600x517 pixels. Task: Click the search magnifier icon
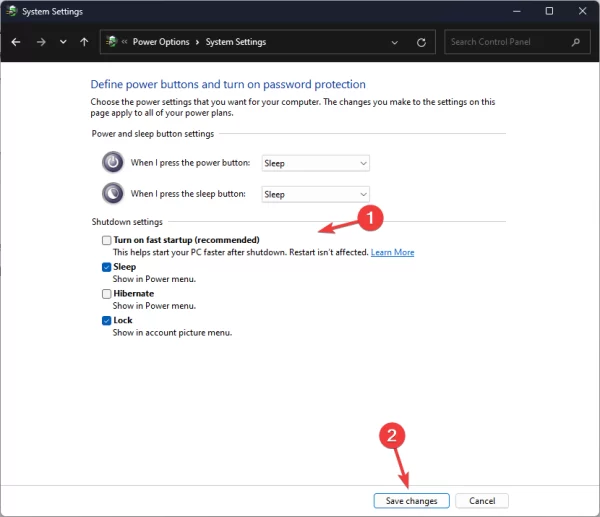click(x=576, y=42)
